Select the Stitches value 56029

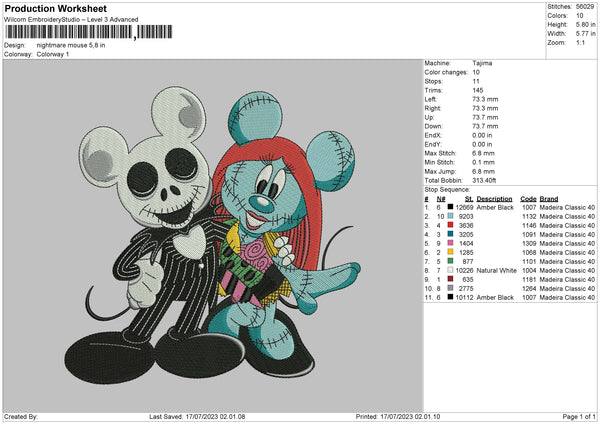pyautogui.click(x=585, y=7)
